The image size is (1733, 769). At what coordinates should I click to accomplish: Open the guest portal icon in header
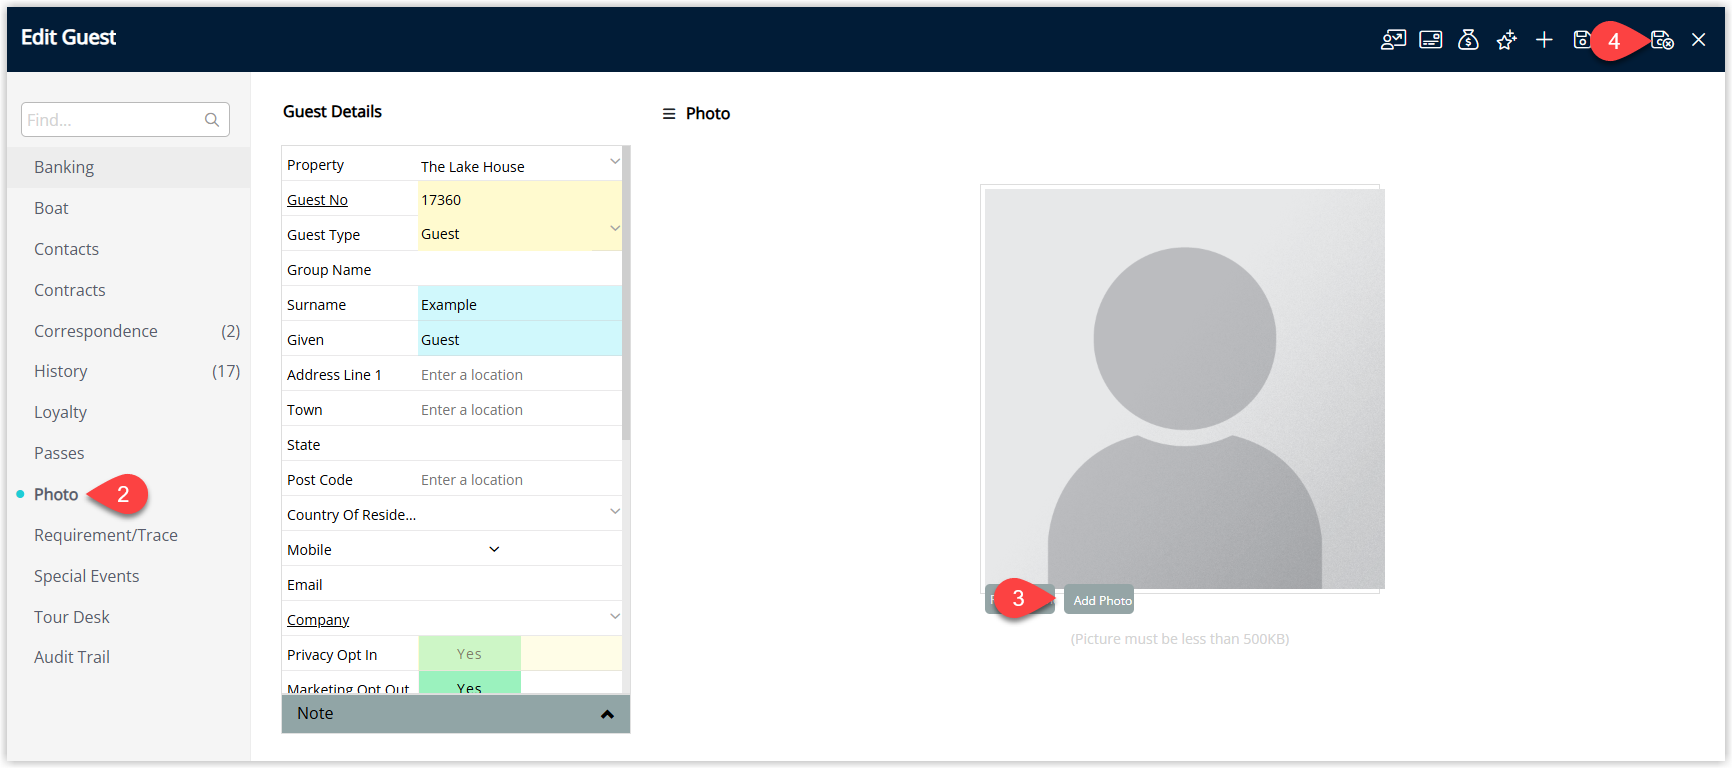point(1393,40)
